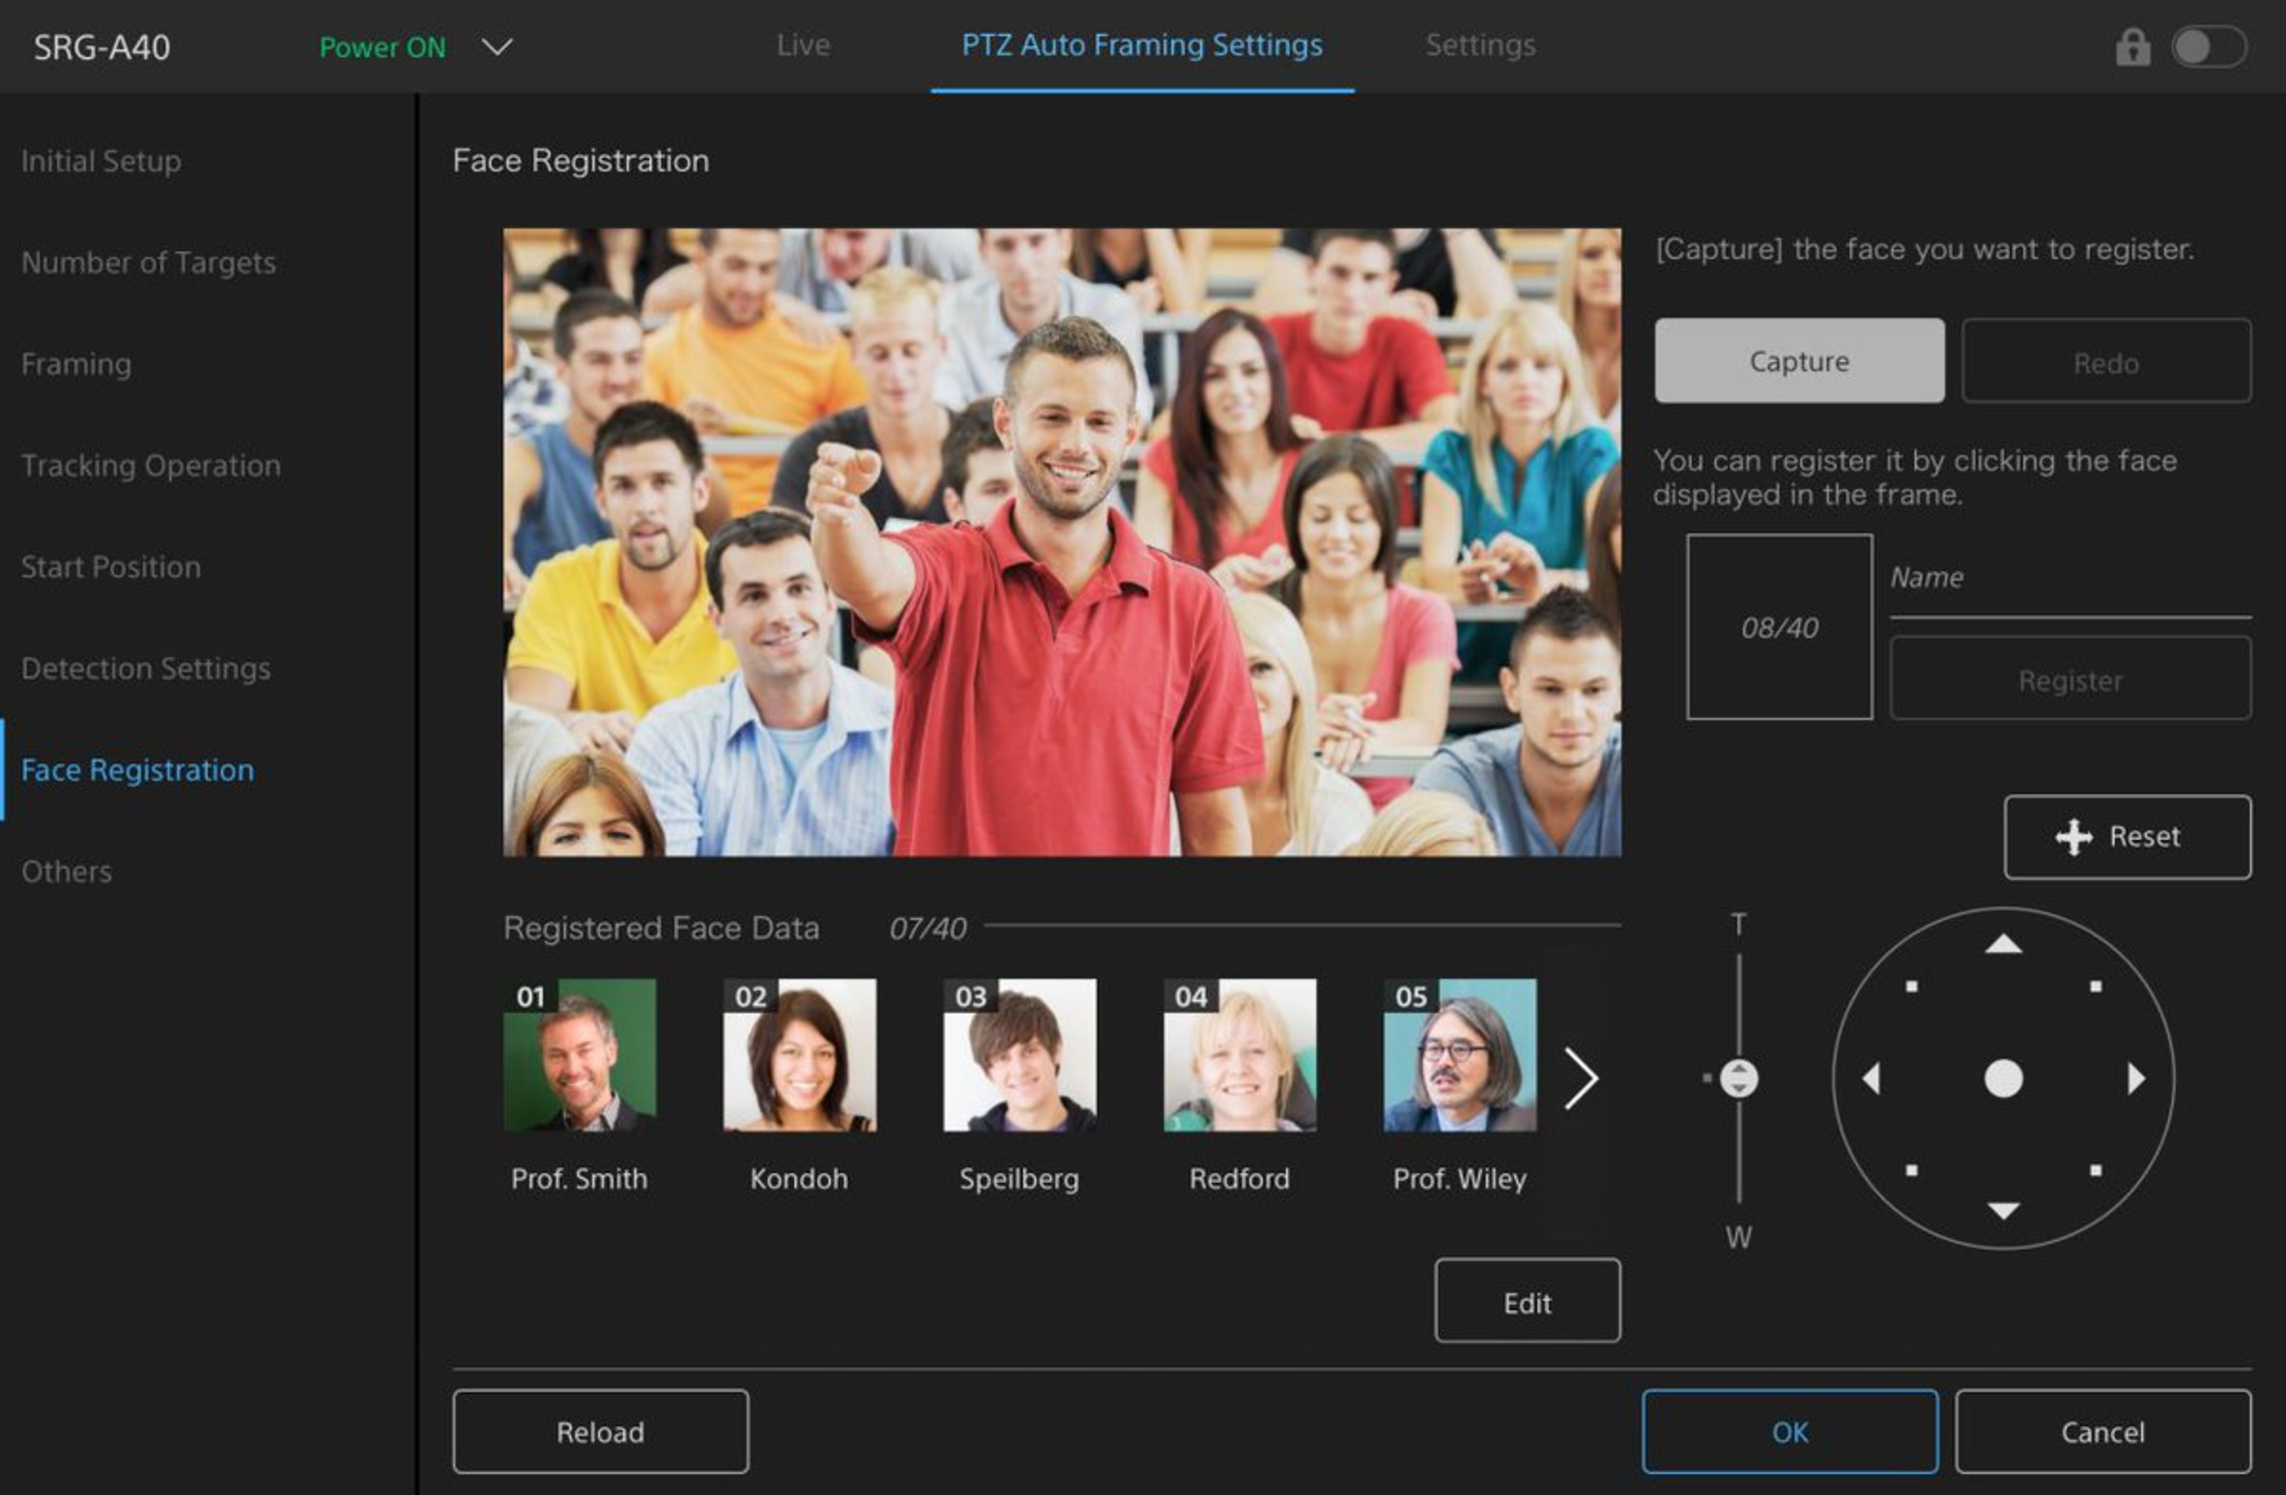Viewport: 2286px width, 1495px height.
Task: Toggle the lock switch at top right
Action: pyautogui.click(x=2208, y=47)
